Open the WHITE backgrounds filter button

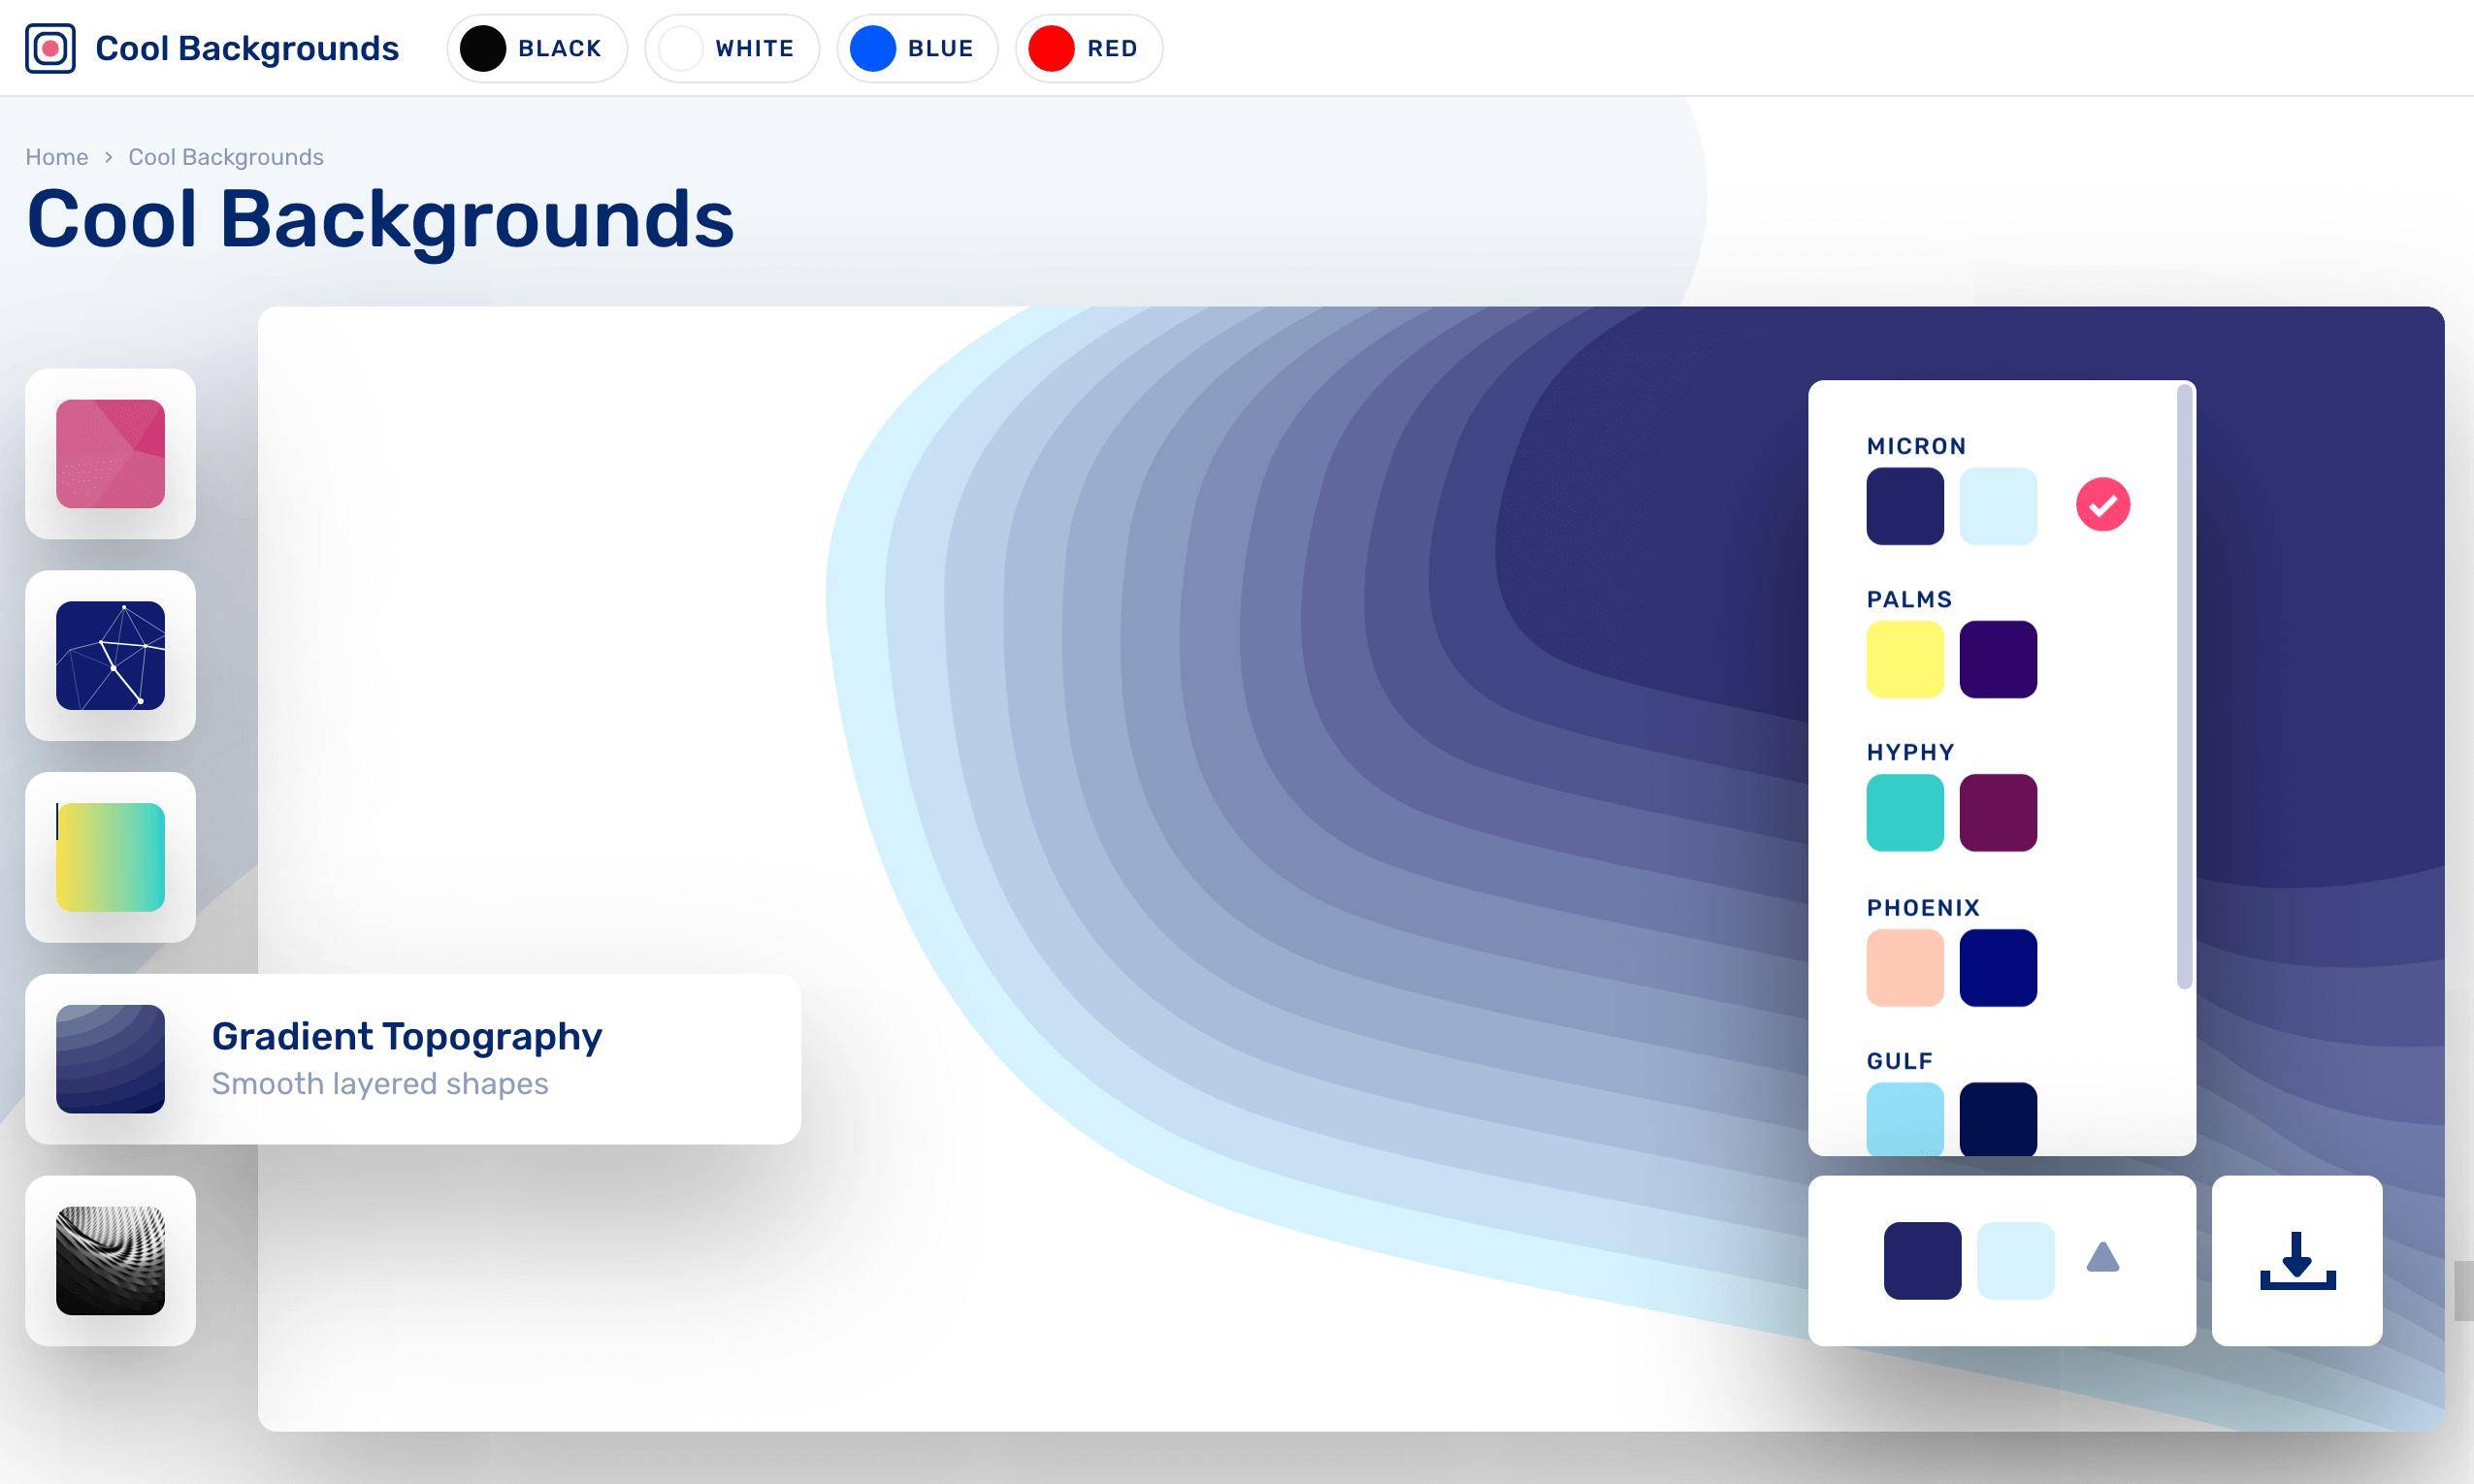coord(732,48)
